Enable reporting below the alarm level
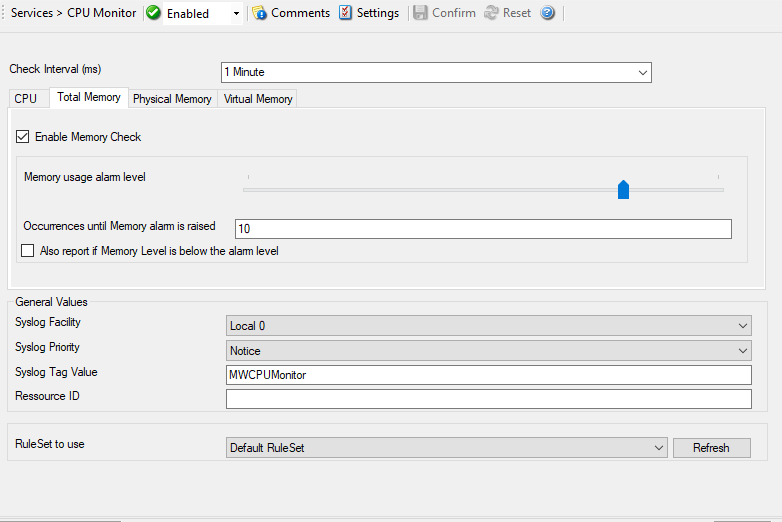 tap(28, 251)
